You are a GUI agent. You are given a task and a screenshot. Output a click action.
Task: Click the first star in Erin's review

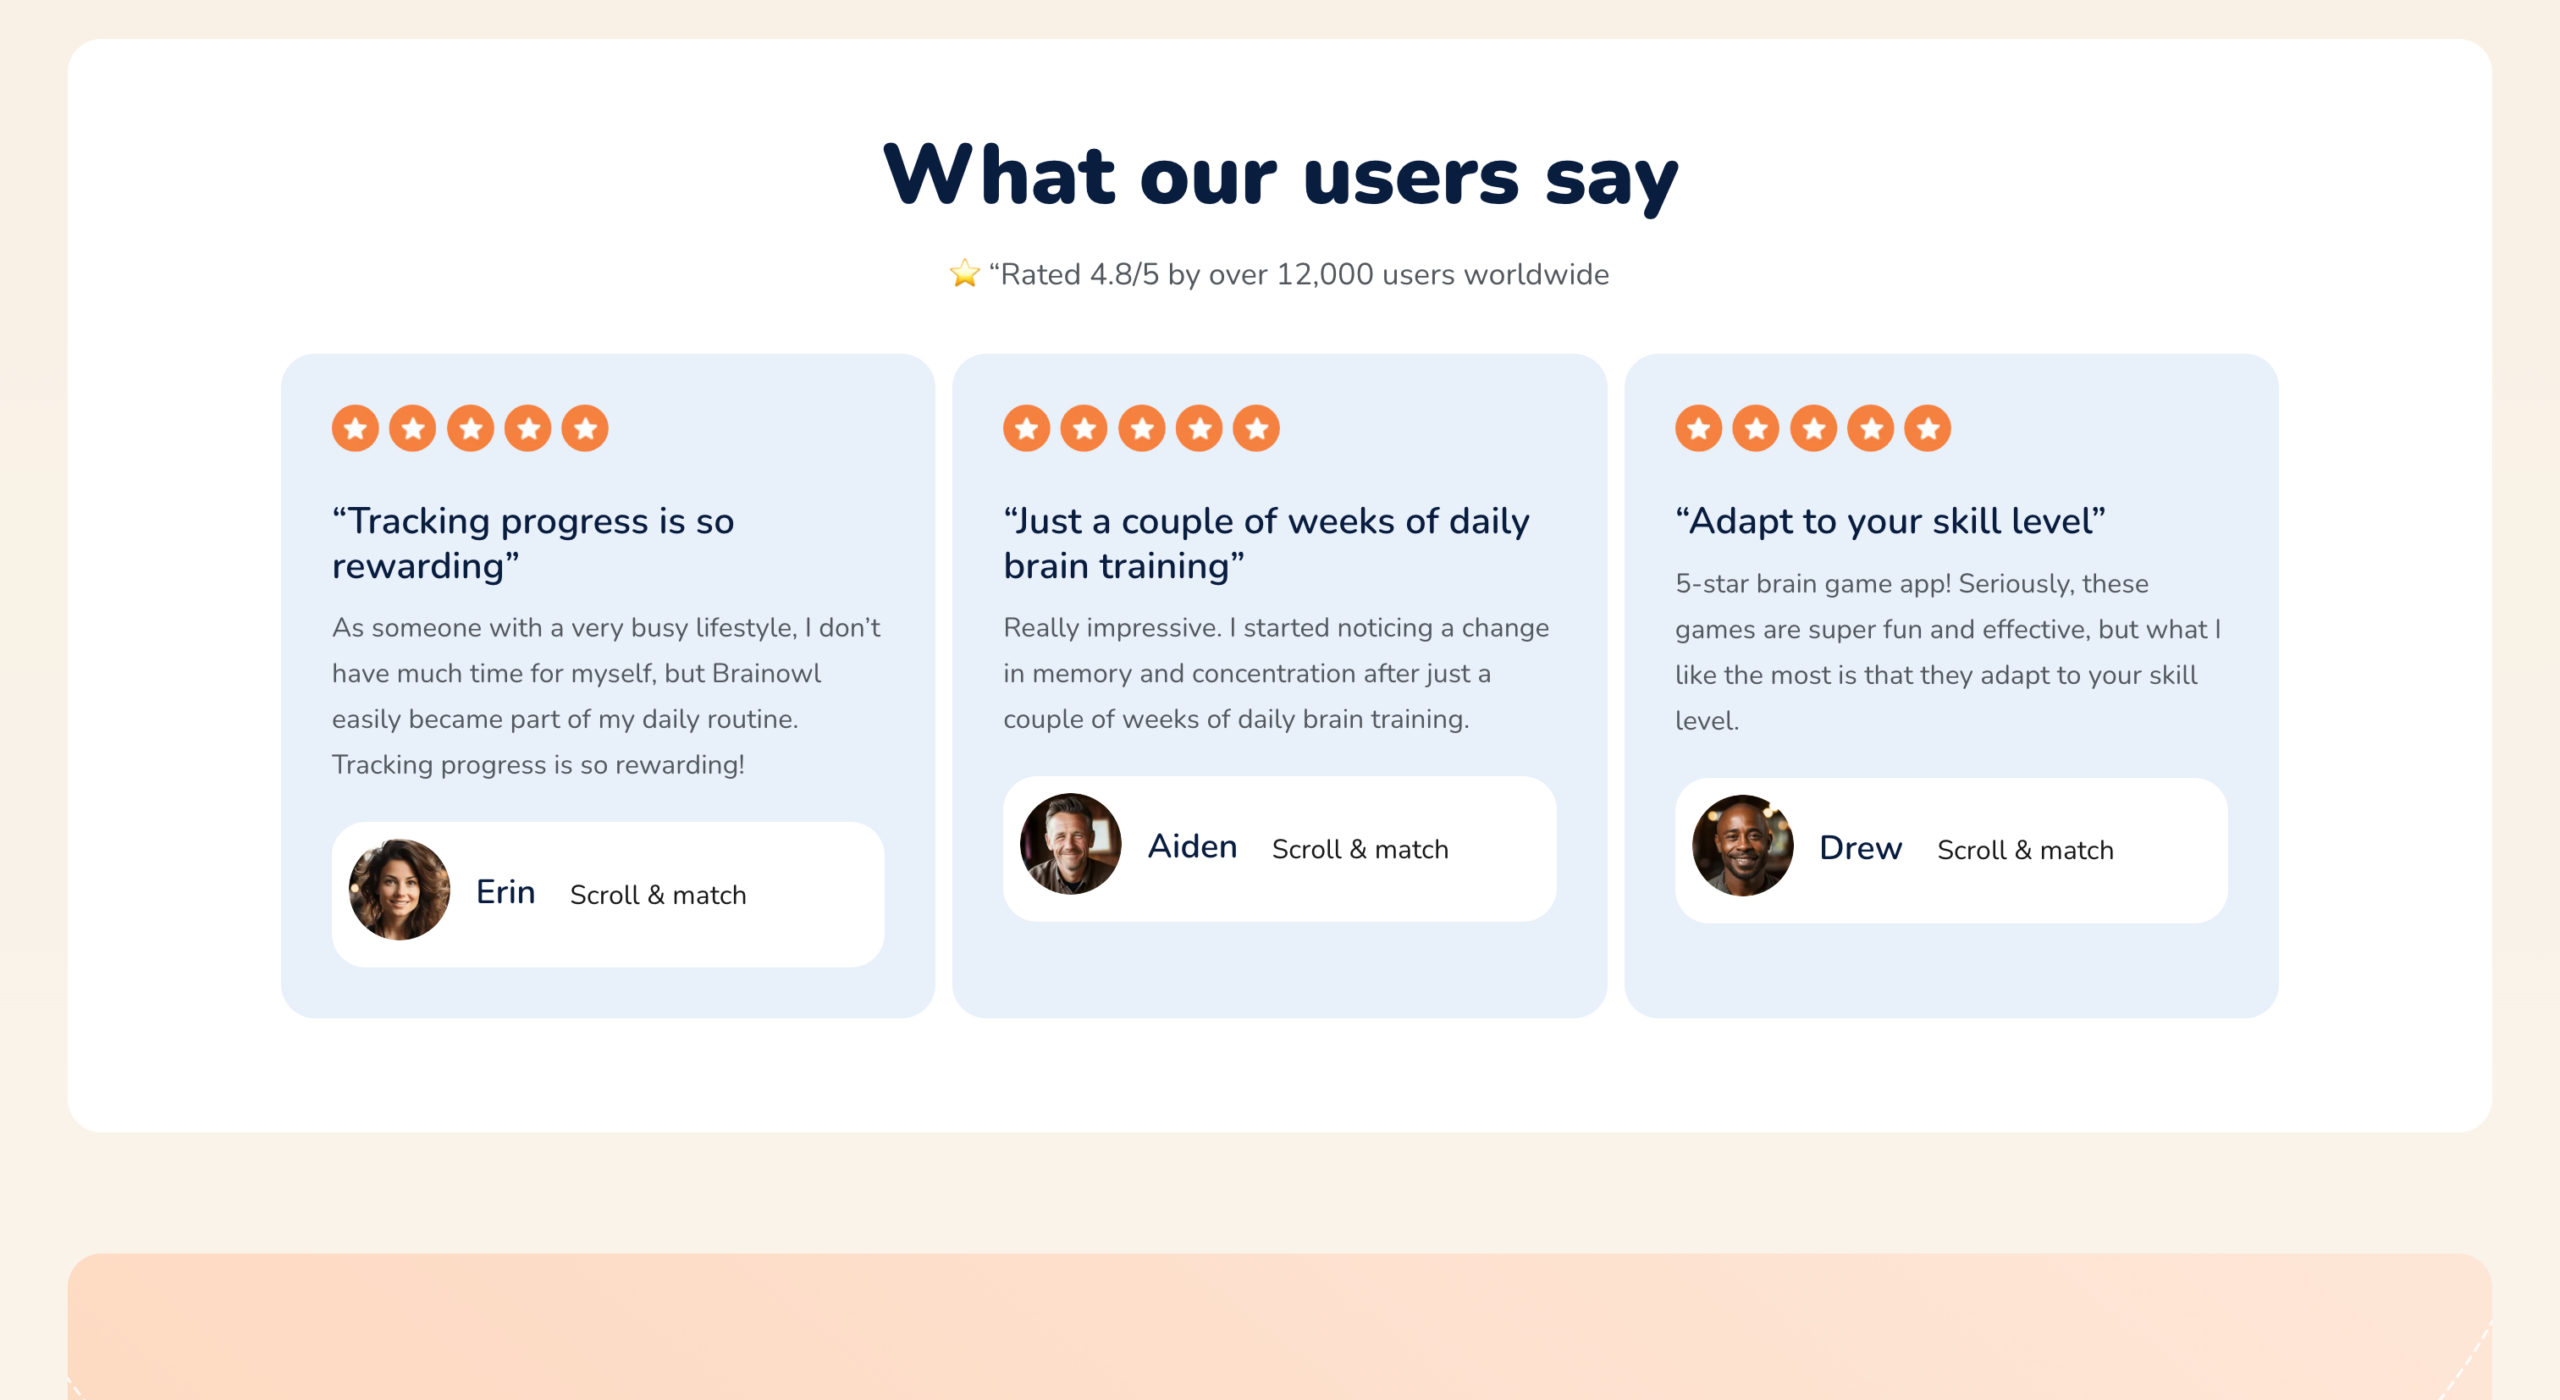[x=355, y=429]
